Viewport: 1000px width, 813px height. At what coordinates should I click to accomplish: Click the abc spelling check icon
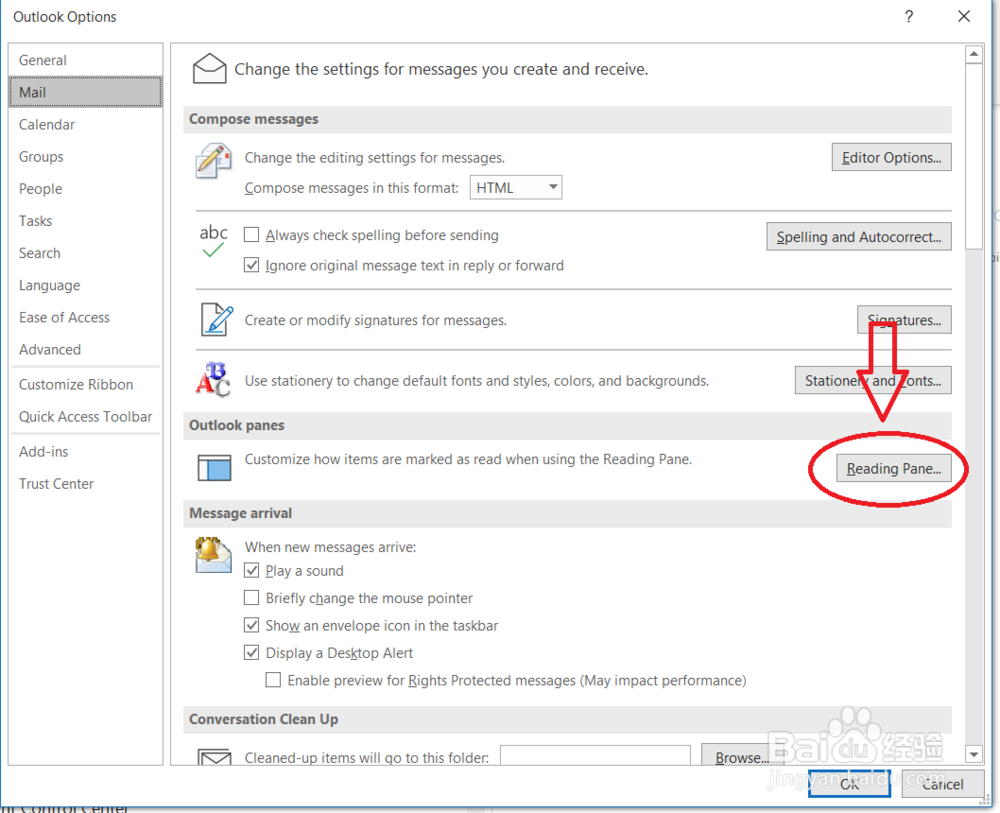[x=213, y=241]
